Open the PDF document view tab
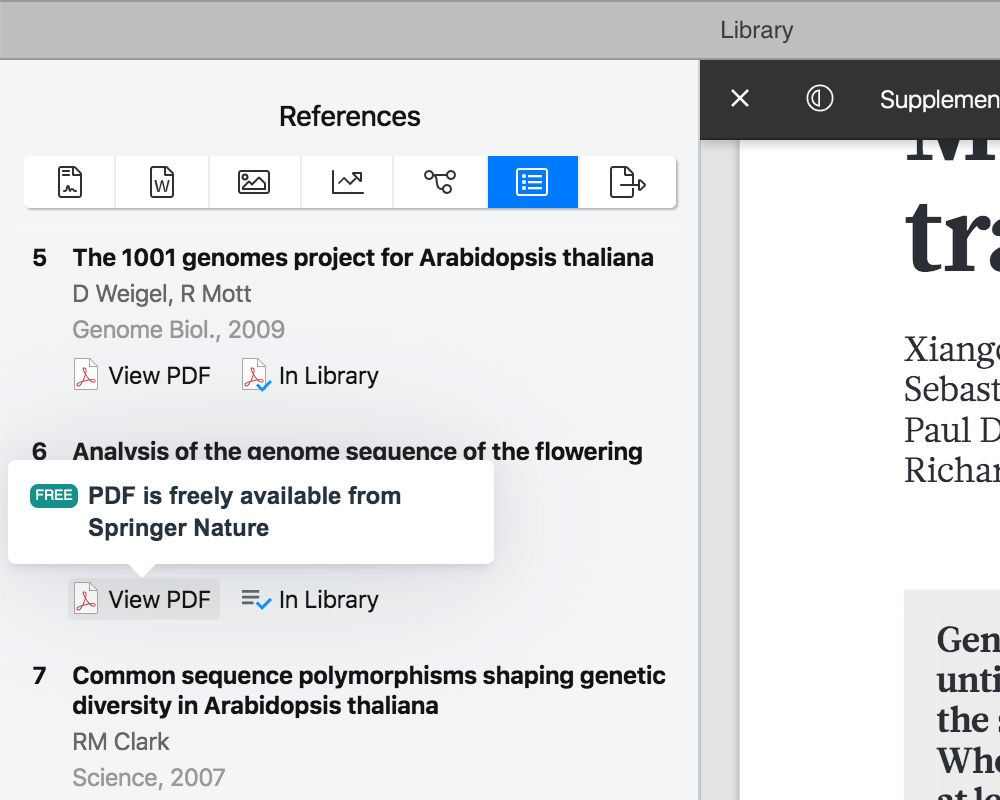 click(x=70, y=182)
